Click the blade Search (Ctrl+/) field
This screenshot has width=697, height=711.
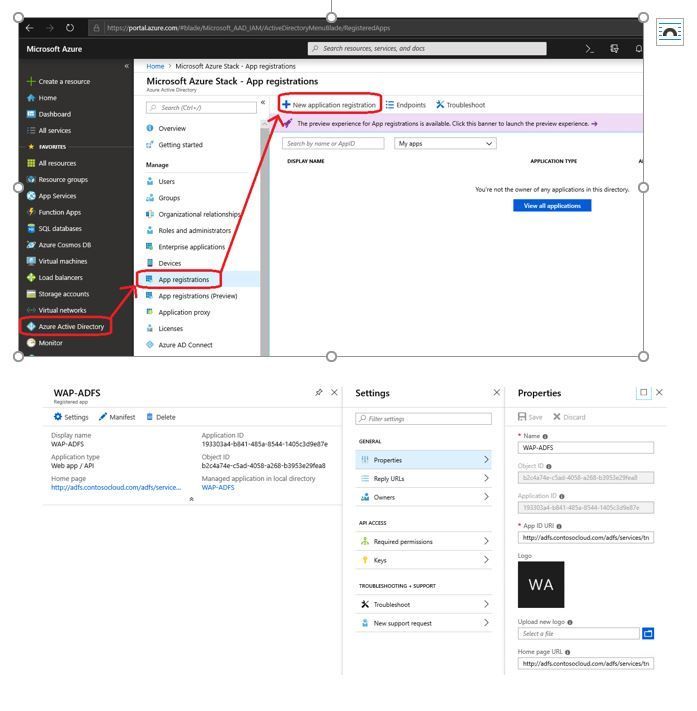pos(201,108)
